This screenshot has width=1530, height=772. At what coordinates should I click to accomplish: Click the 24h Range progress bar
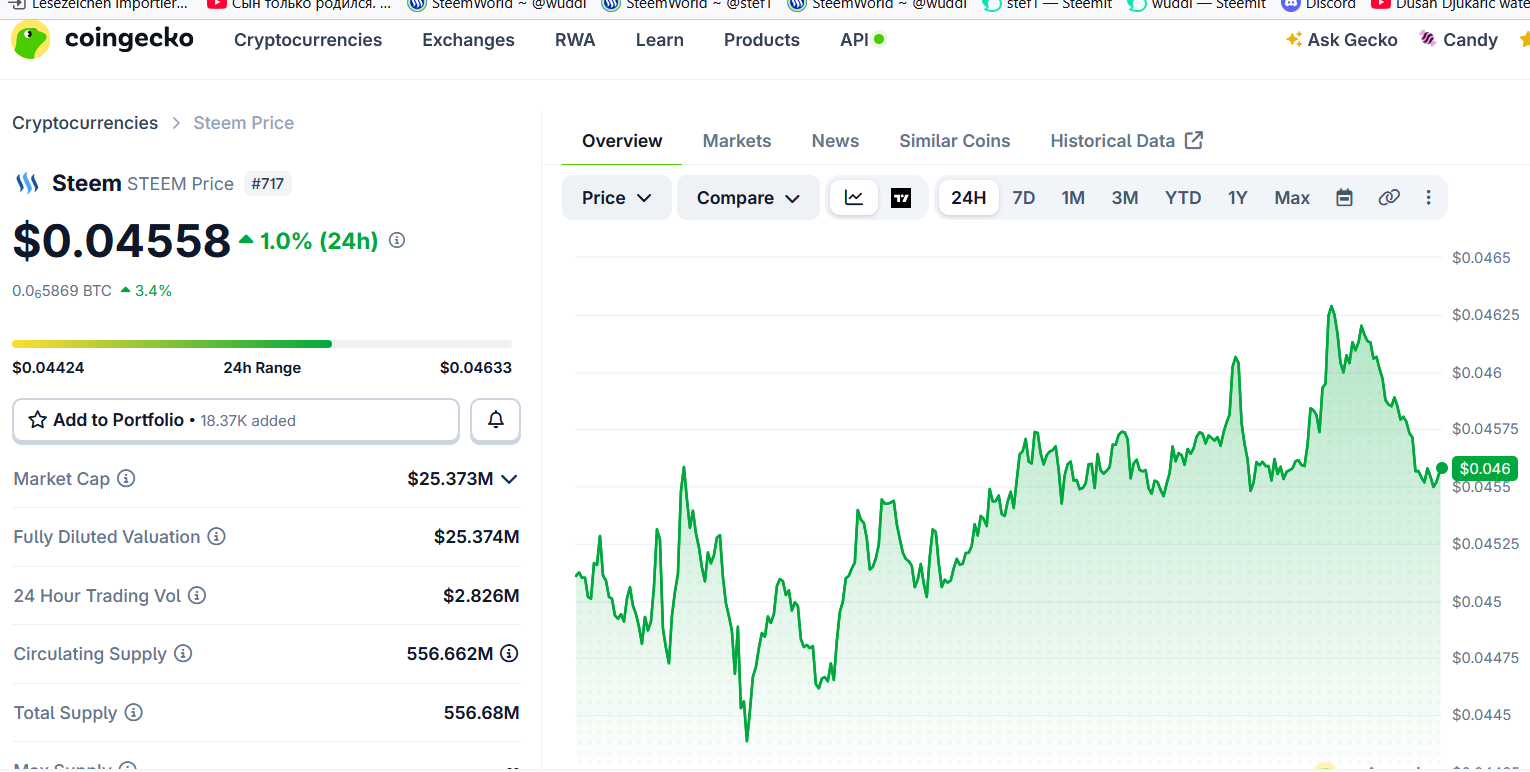(262, 344)
